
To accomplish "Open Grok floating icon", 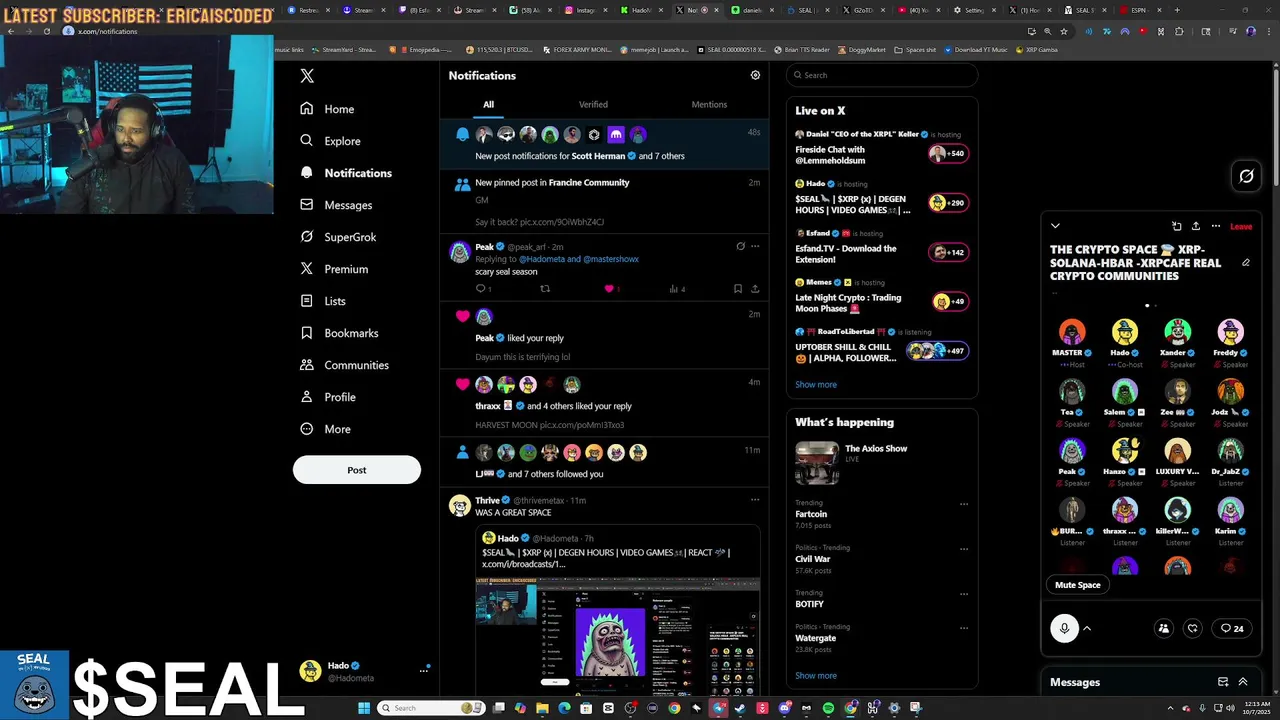I will (x=1246, y=177).
